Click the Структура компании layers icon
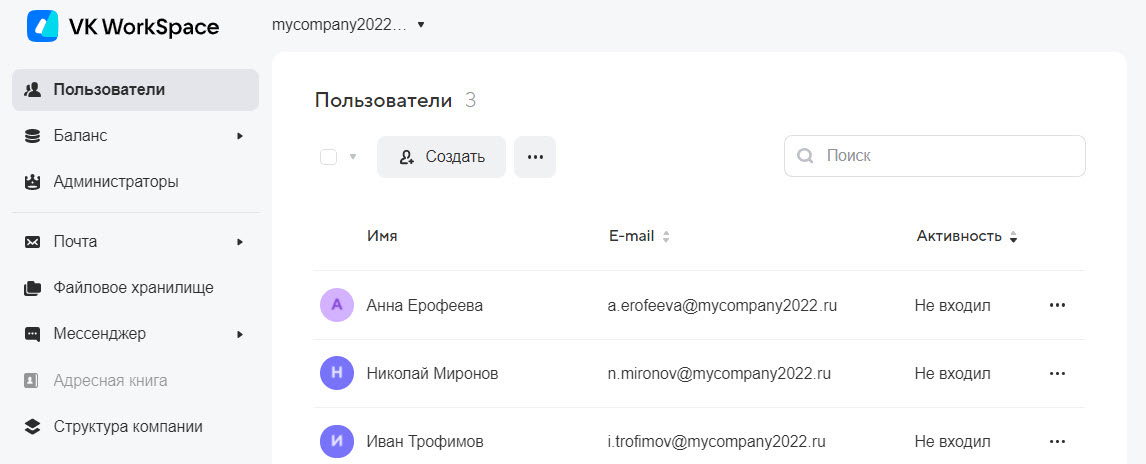This screenshot has height=464, width=1146. pyautogui.click(x=32, y=427)
